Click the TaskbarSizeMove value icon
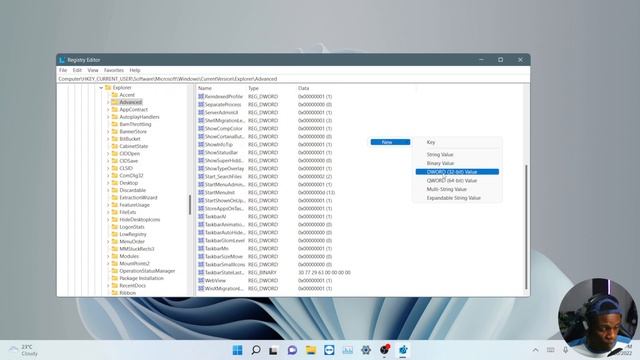 [201, 256]
